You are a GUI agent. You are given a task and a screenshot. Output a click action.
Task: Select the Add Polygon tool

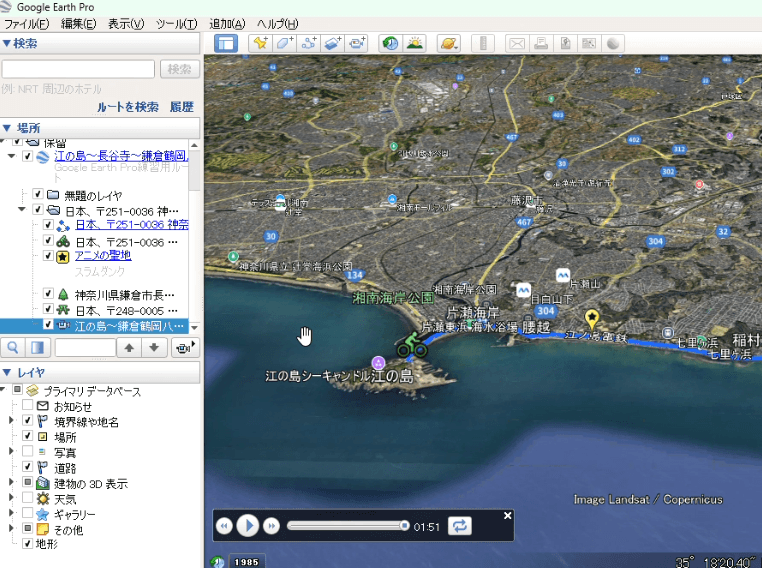coord(285,43)
